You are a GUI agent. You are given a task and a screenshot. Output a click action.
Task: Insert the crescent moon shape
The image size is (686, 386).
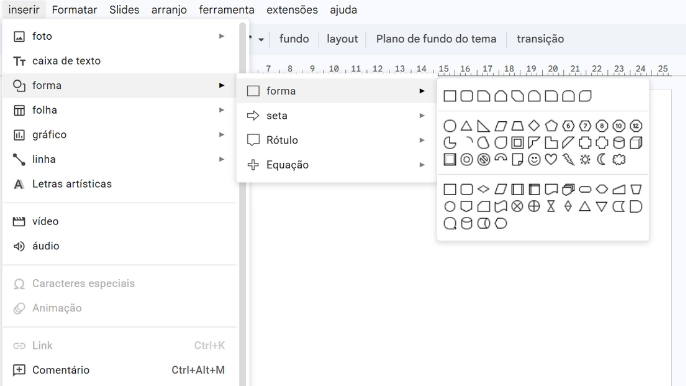pyautogui.click(x=602, y=160)
